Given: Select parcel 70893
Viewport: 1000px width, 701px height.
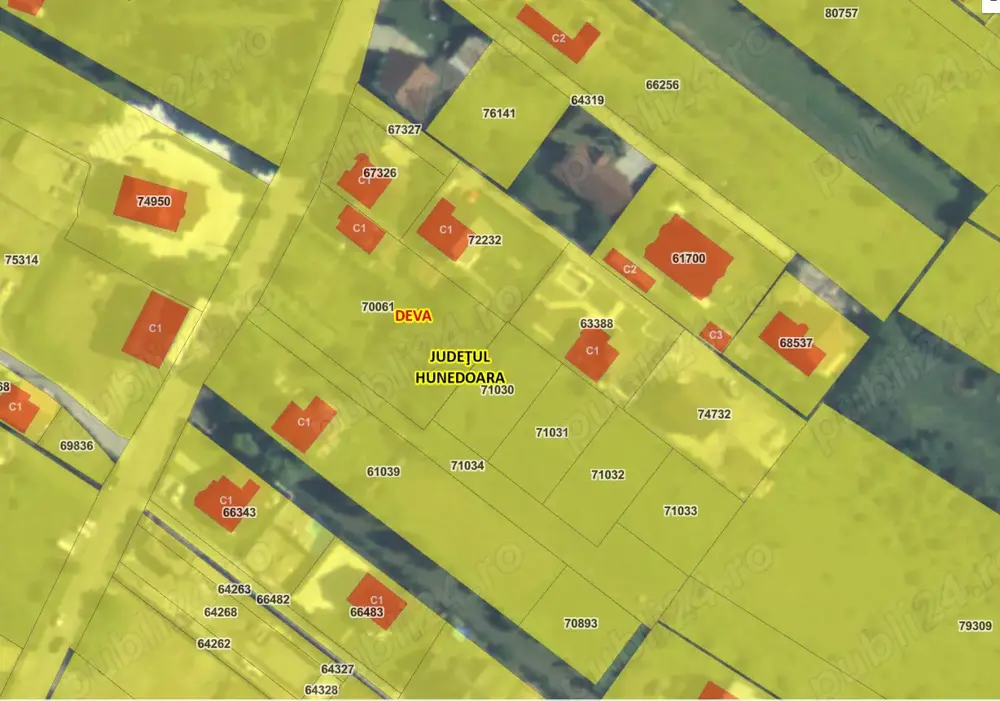Looking at the screenshot, I should pos(580,622).
